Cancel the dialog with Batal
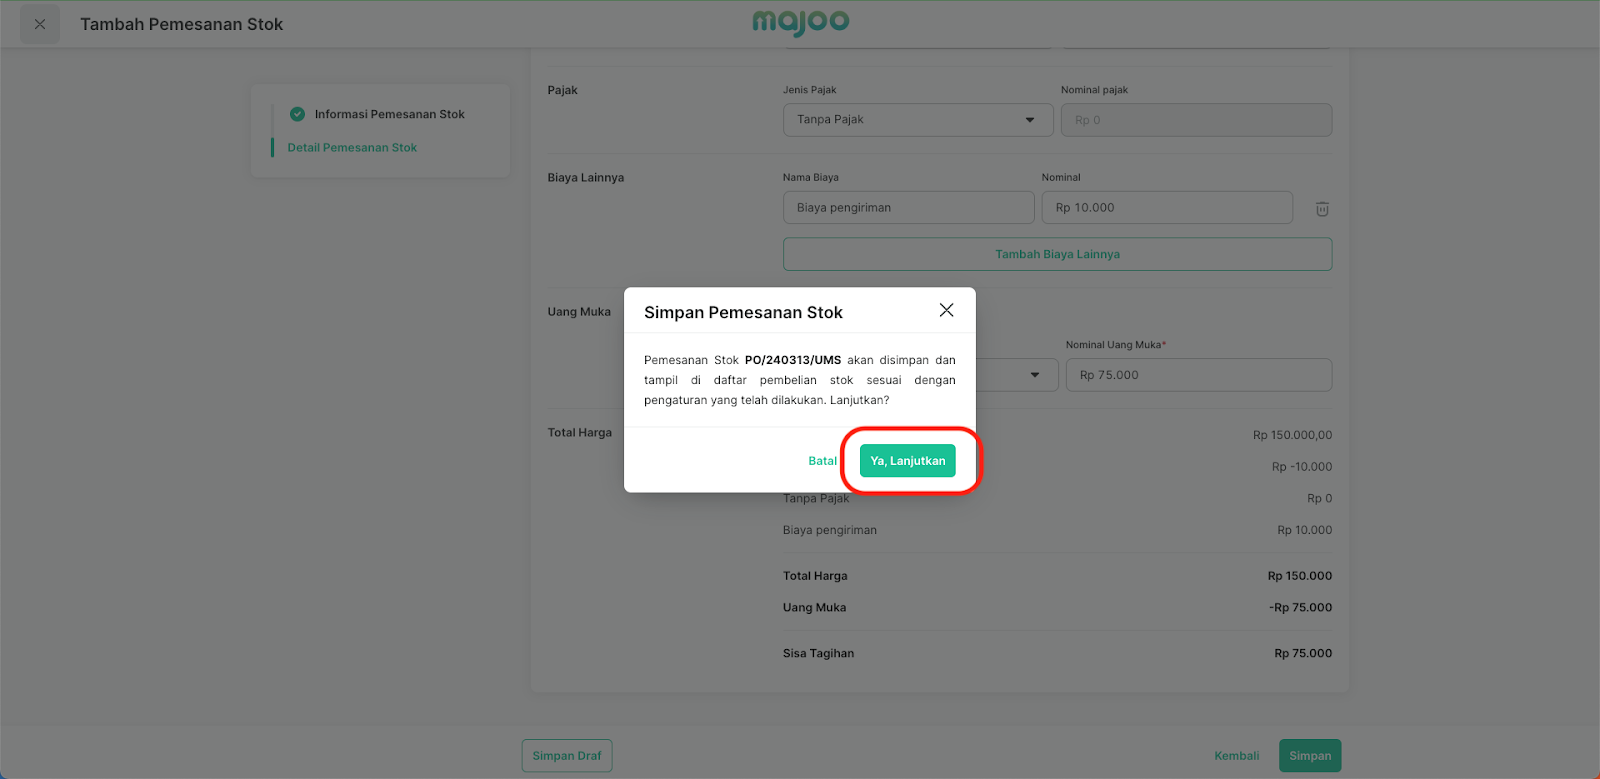This screenshot has width=1600, height=779. coord(822,461)
